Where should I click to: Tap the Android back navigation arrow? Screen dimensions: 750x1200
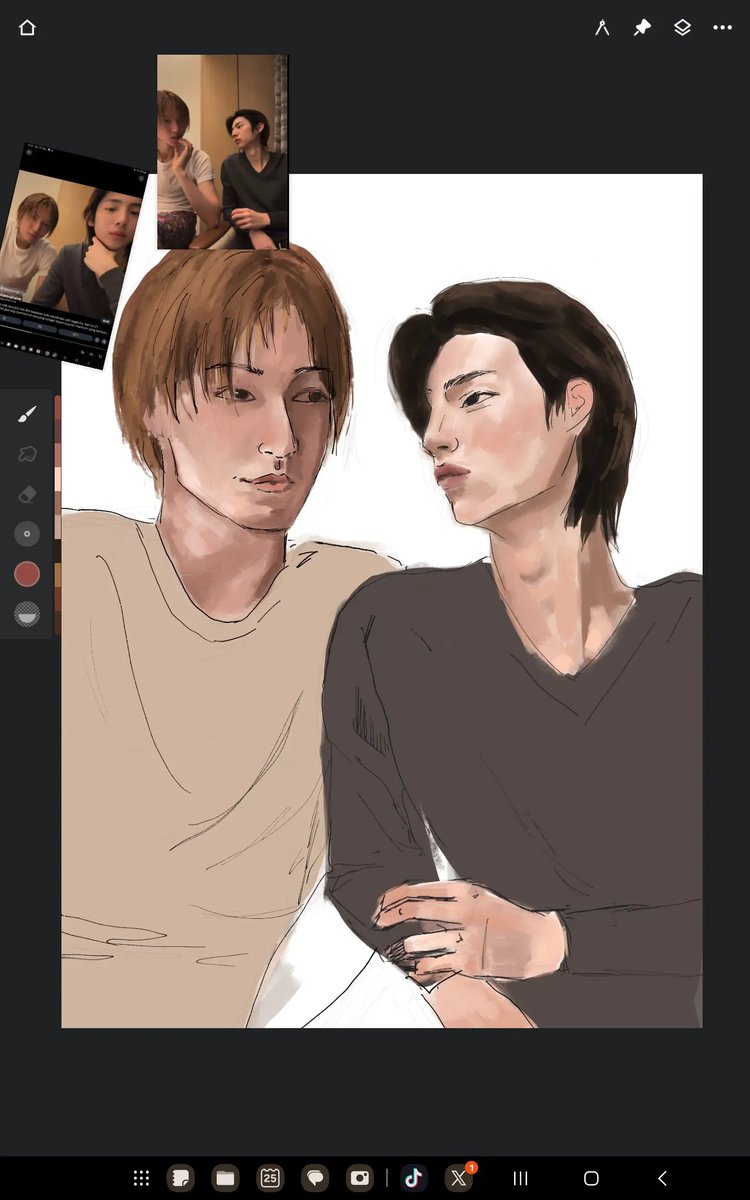[x=662, y=1178]
